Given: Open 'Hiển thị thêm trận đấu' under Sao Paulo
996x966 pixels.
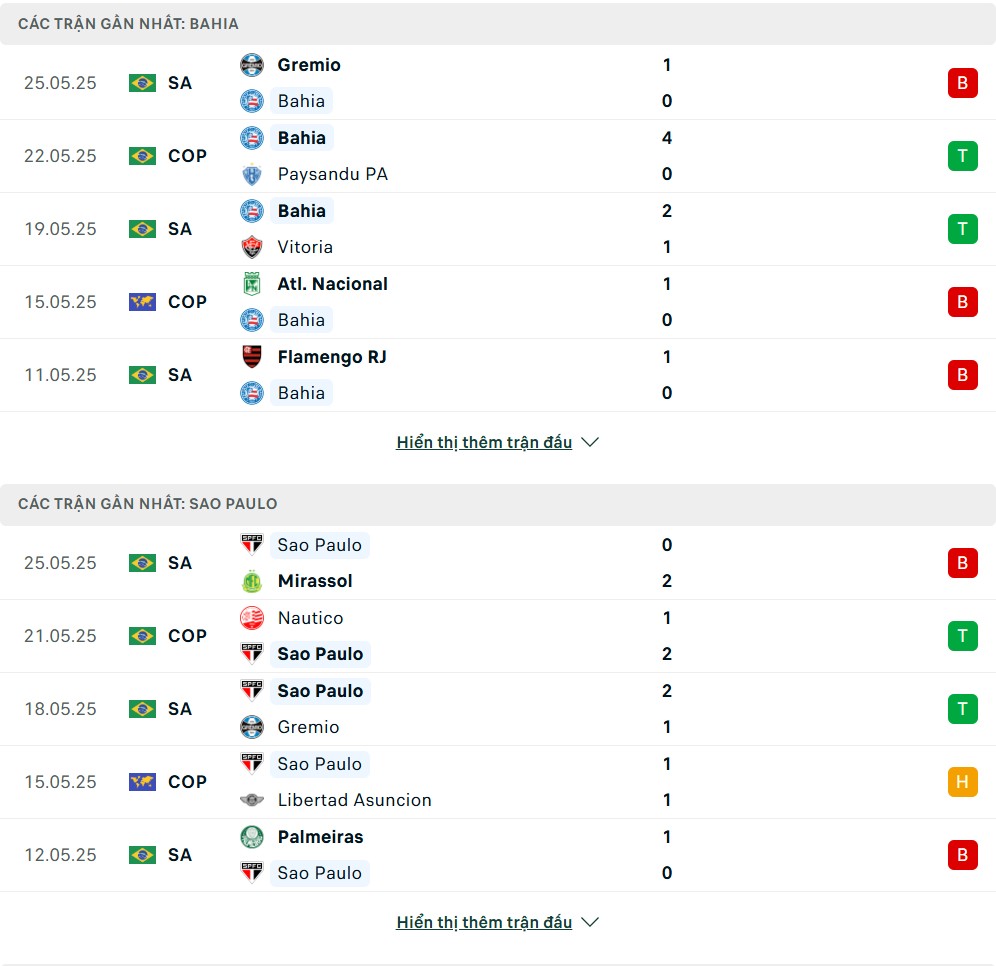Looking at the screenshot, I should [x=484, y=922].
